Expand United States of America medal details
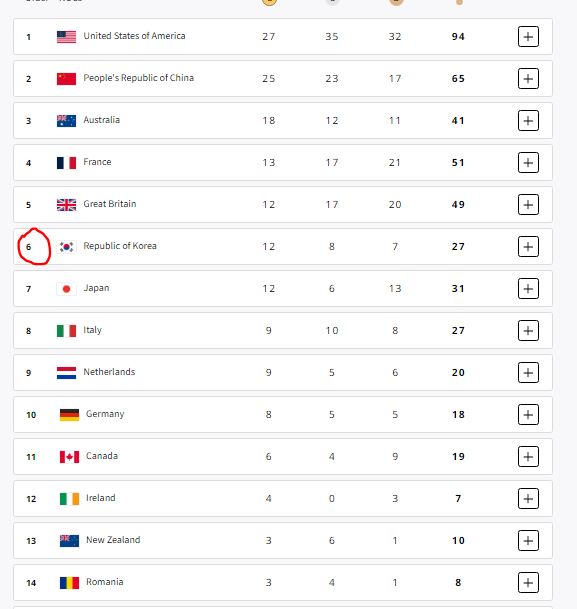Image resolution: width=577 pixels, height=609 pixels. tap(528, 37)
